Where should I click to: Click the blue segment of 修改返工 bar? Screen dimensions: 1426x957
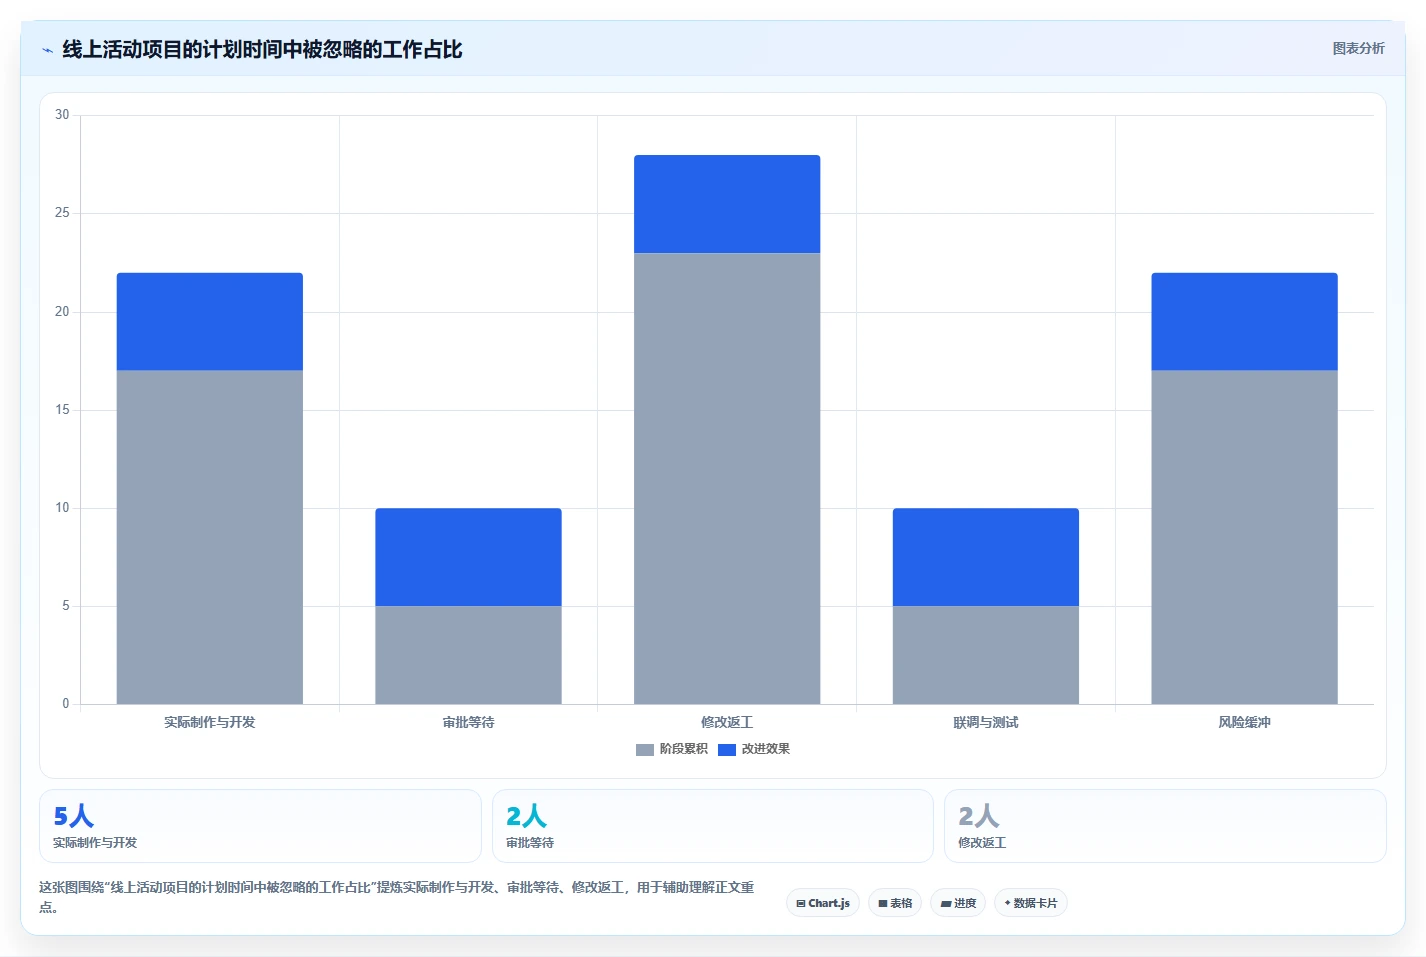tap(727, 204)
